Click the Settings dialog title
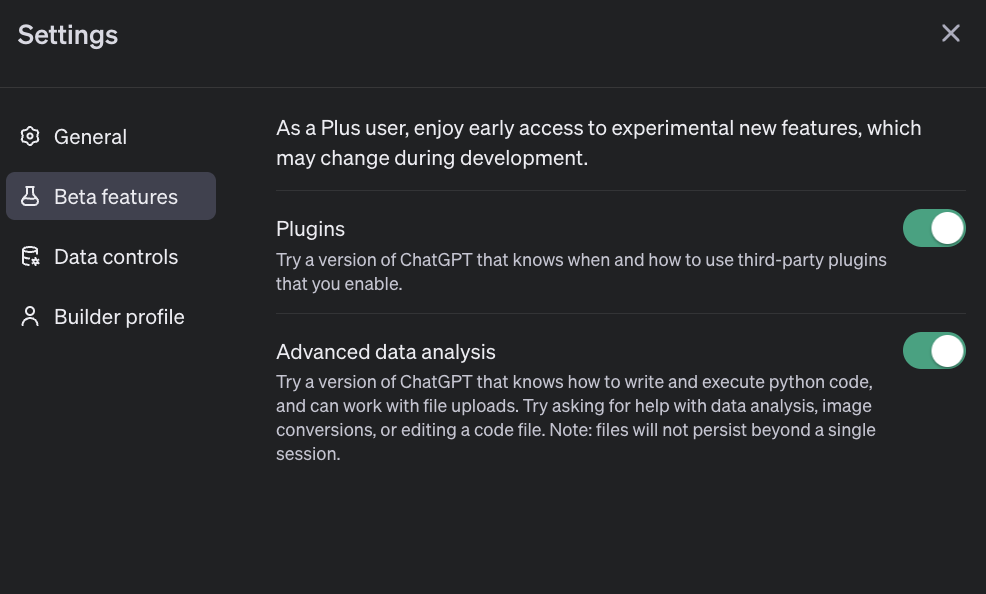 (x=68, y=35)
